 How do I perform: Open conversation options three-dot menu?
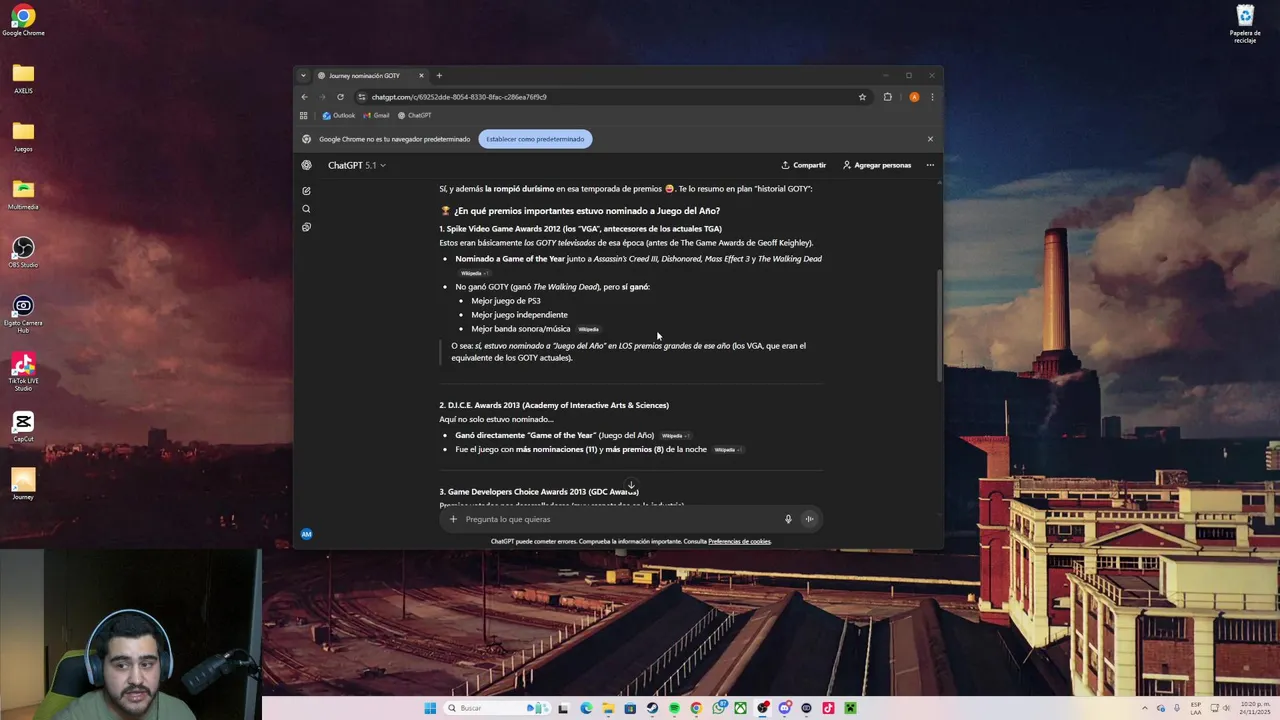(930, 165)
